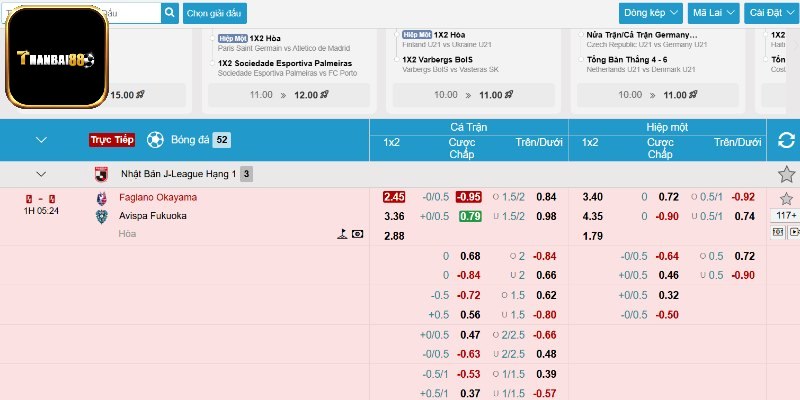The height and width of the screenshot is (400, 800).
Task: Select first half 1x2 odds 4.35
Action: [x=592, y=216]
